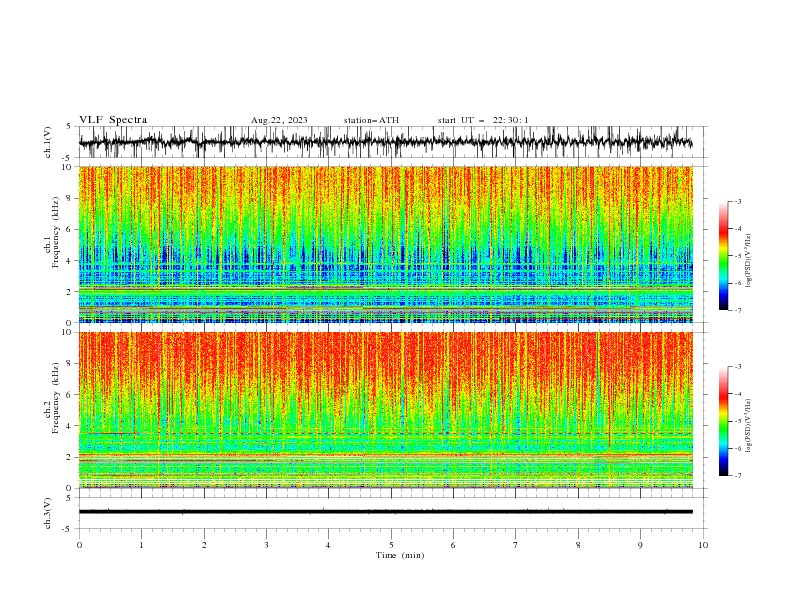Click the "10" tick on the Time axis

(703, 545)
